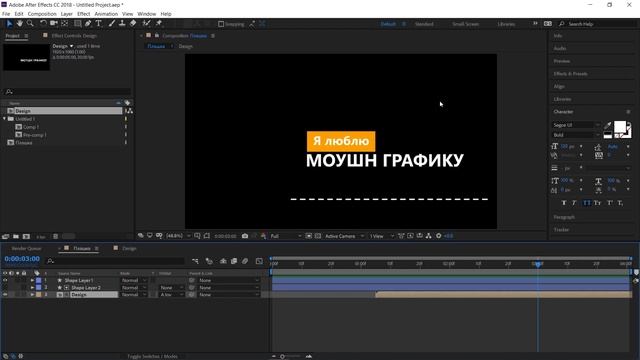Click the new composition icon in Project panel
640x360 pixels.
(26, 236)
